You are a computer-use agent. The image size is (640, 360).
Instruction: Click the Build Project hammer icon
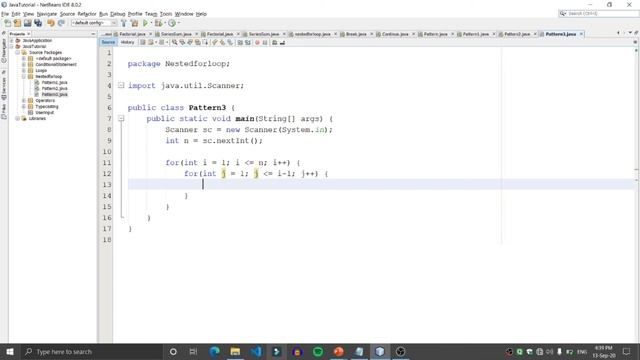124,23
